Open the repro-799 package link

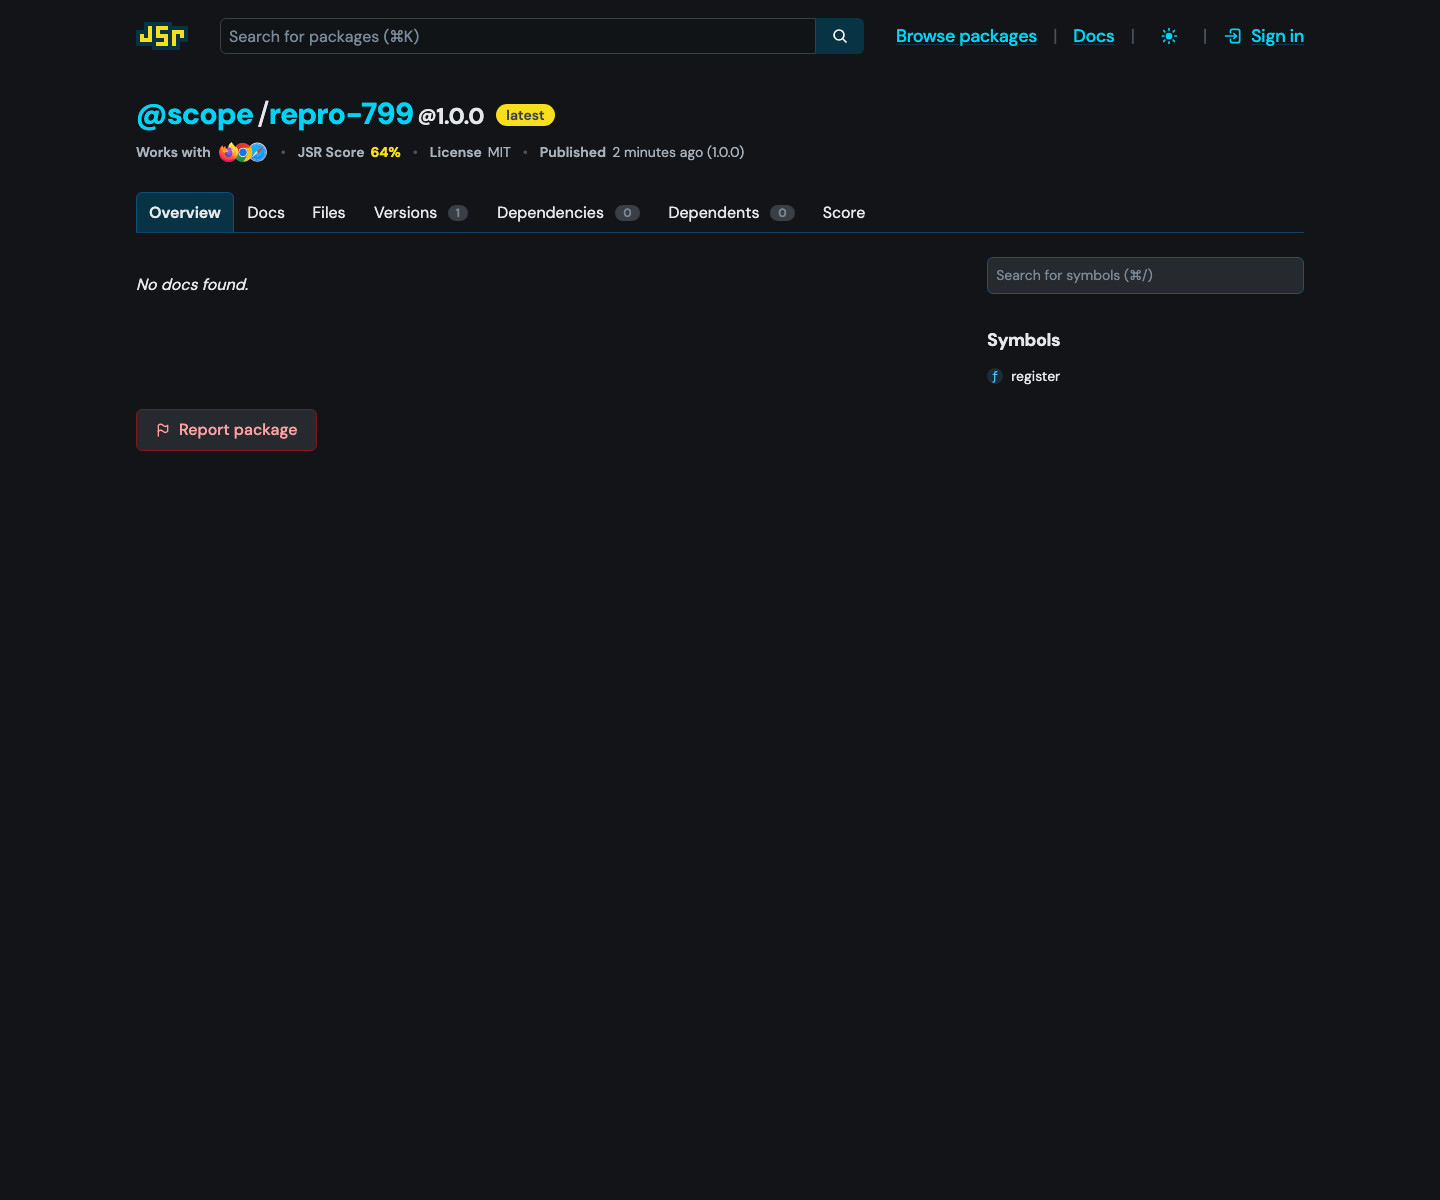[x=341, y=114]
